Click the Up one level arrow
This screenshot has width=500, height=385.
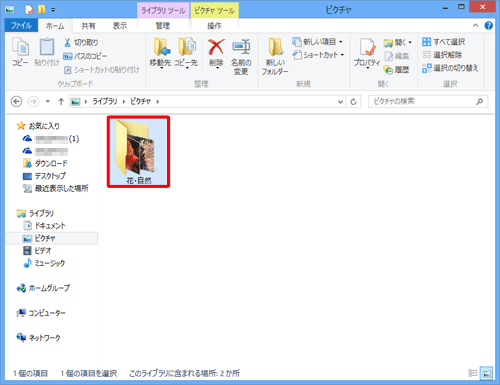(61, 101)
